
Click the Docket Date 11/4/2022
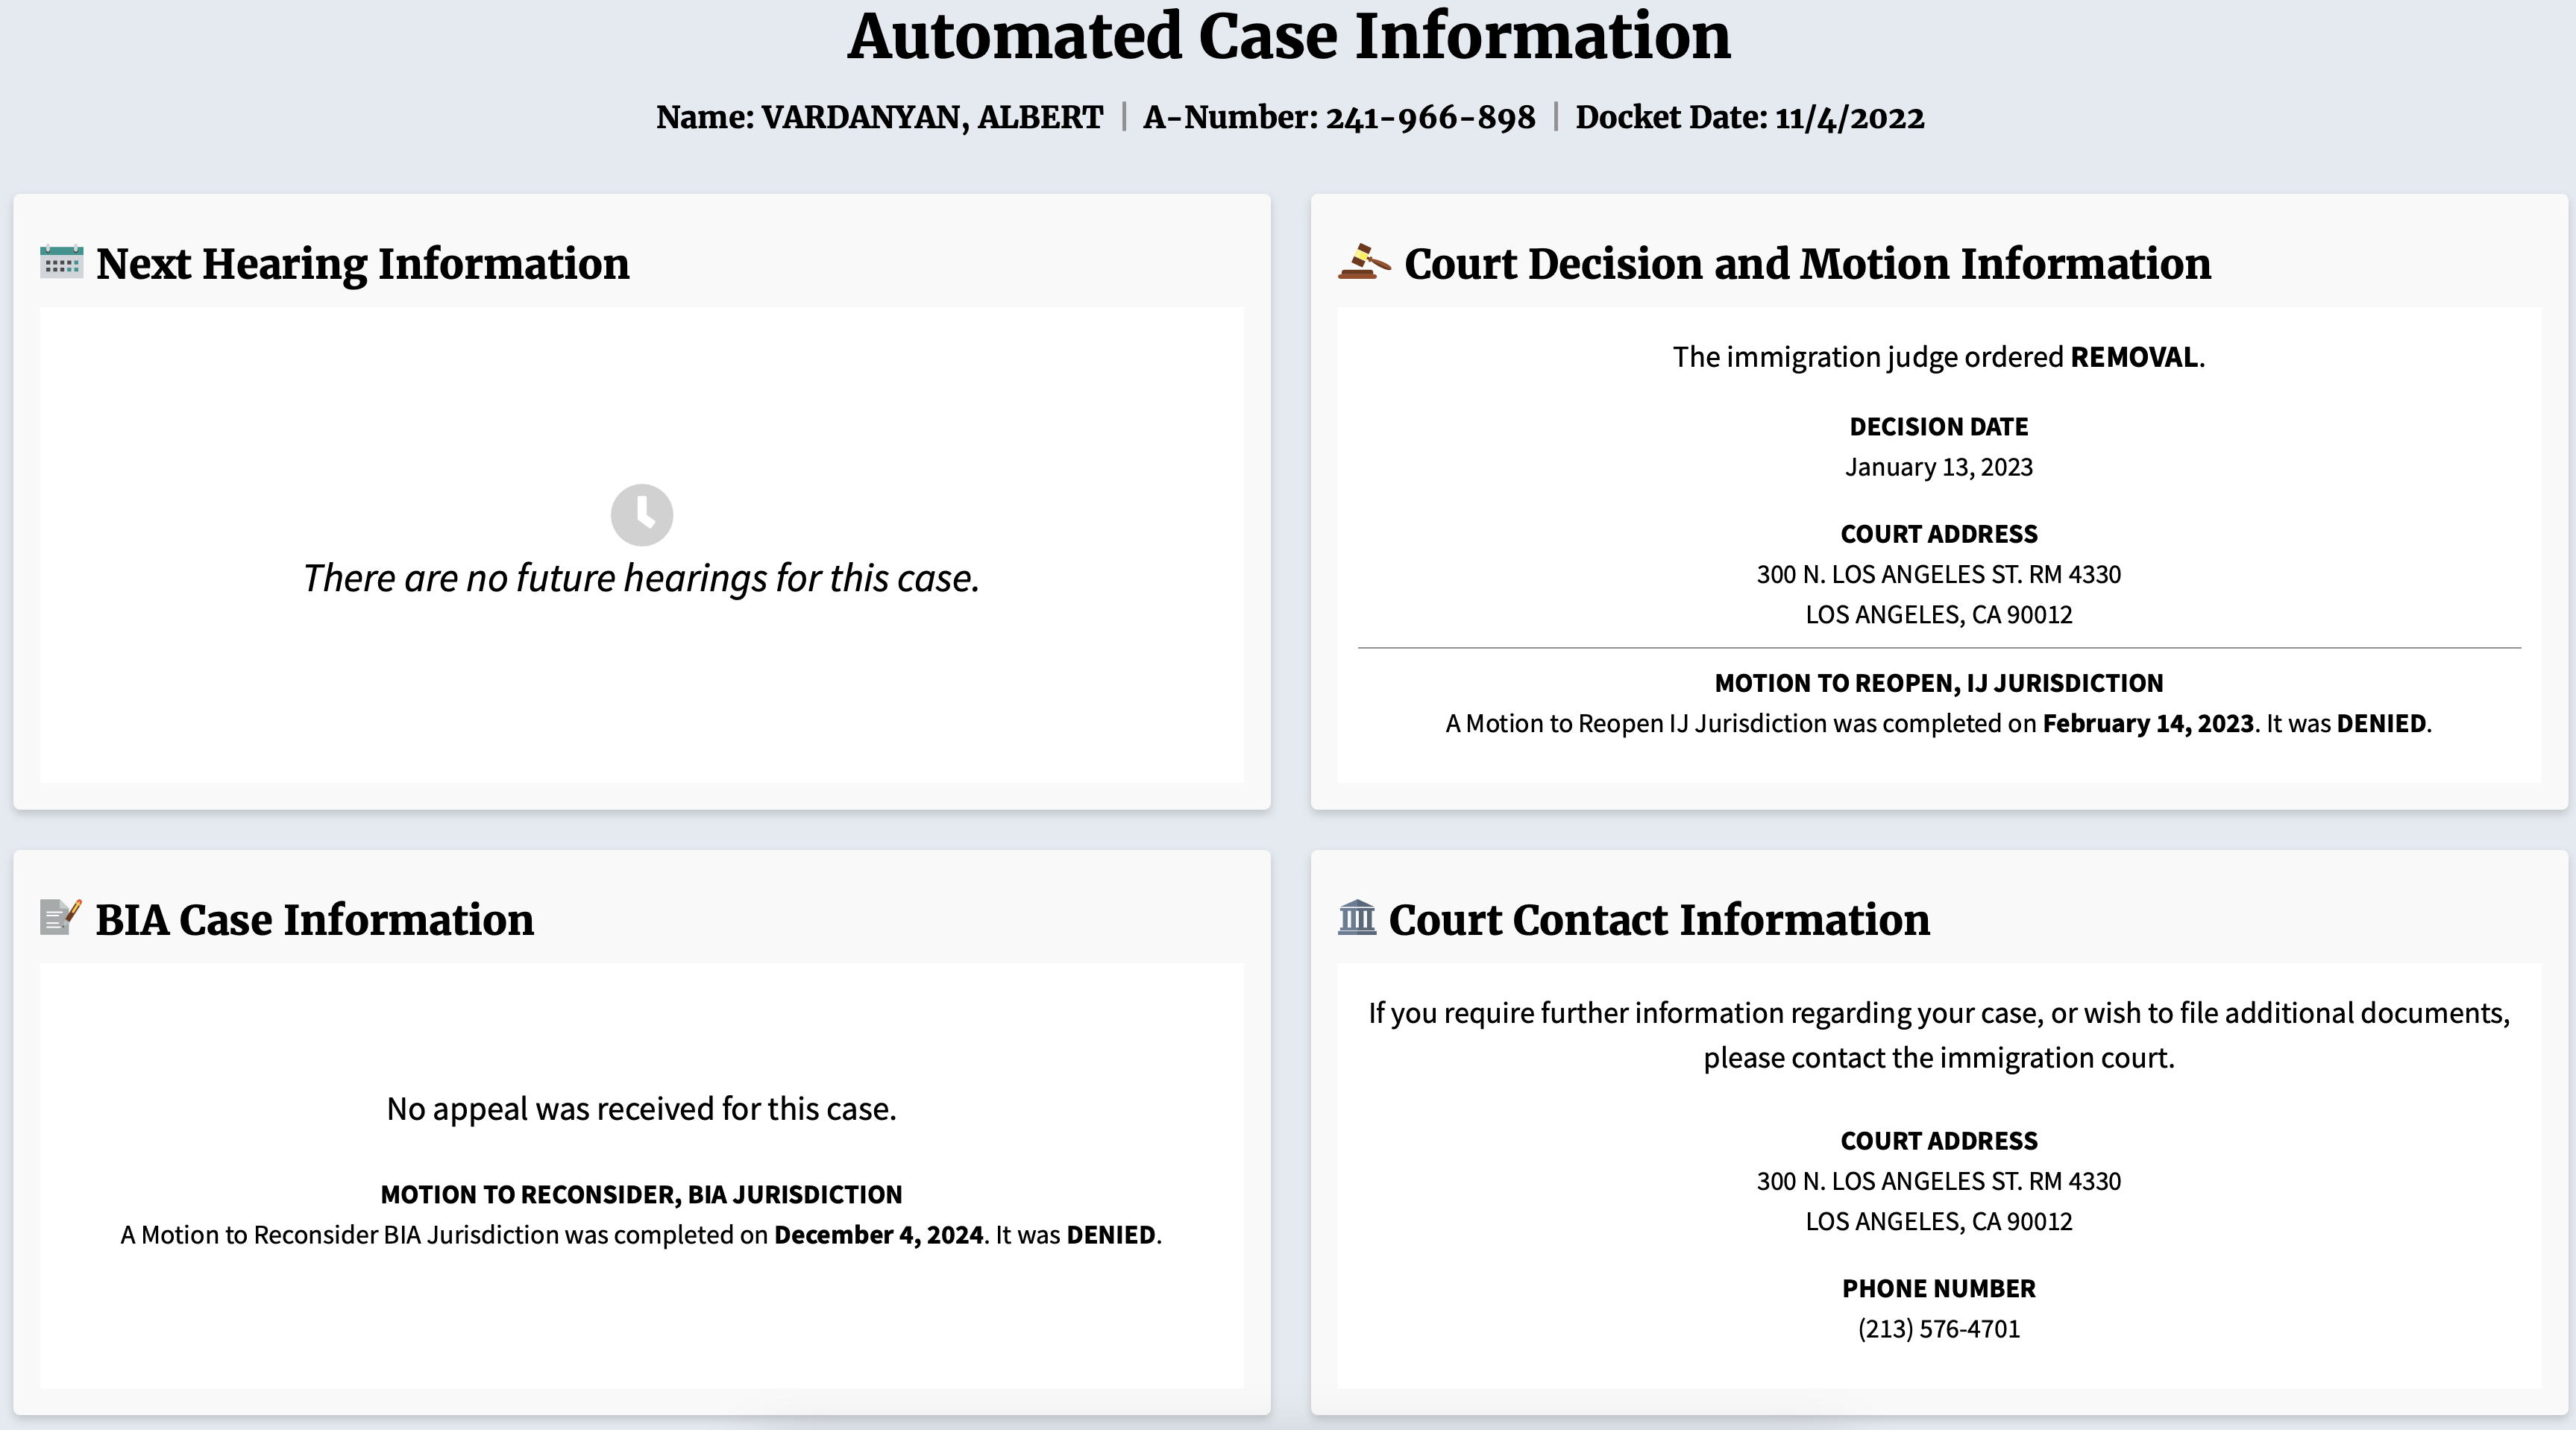click(x=1749, y=118)
